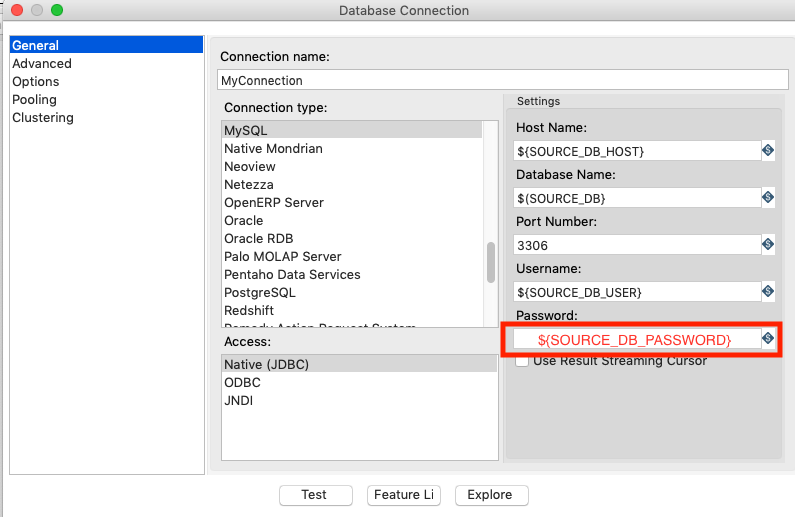Close the Database Connection window
Viewport: 795px width, 517px height.
tap(17, 10)
